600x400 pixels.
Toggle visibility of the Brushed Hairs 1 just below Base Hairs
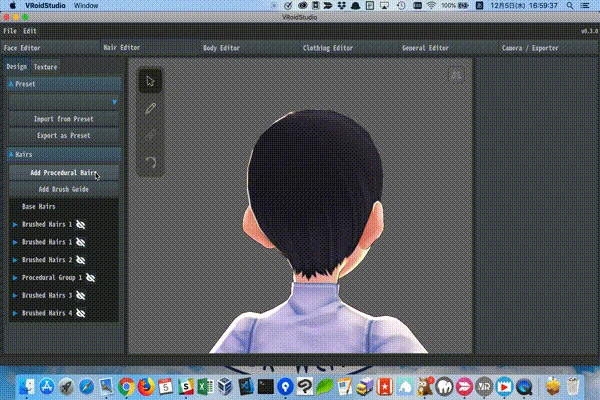coord(80,224)
